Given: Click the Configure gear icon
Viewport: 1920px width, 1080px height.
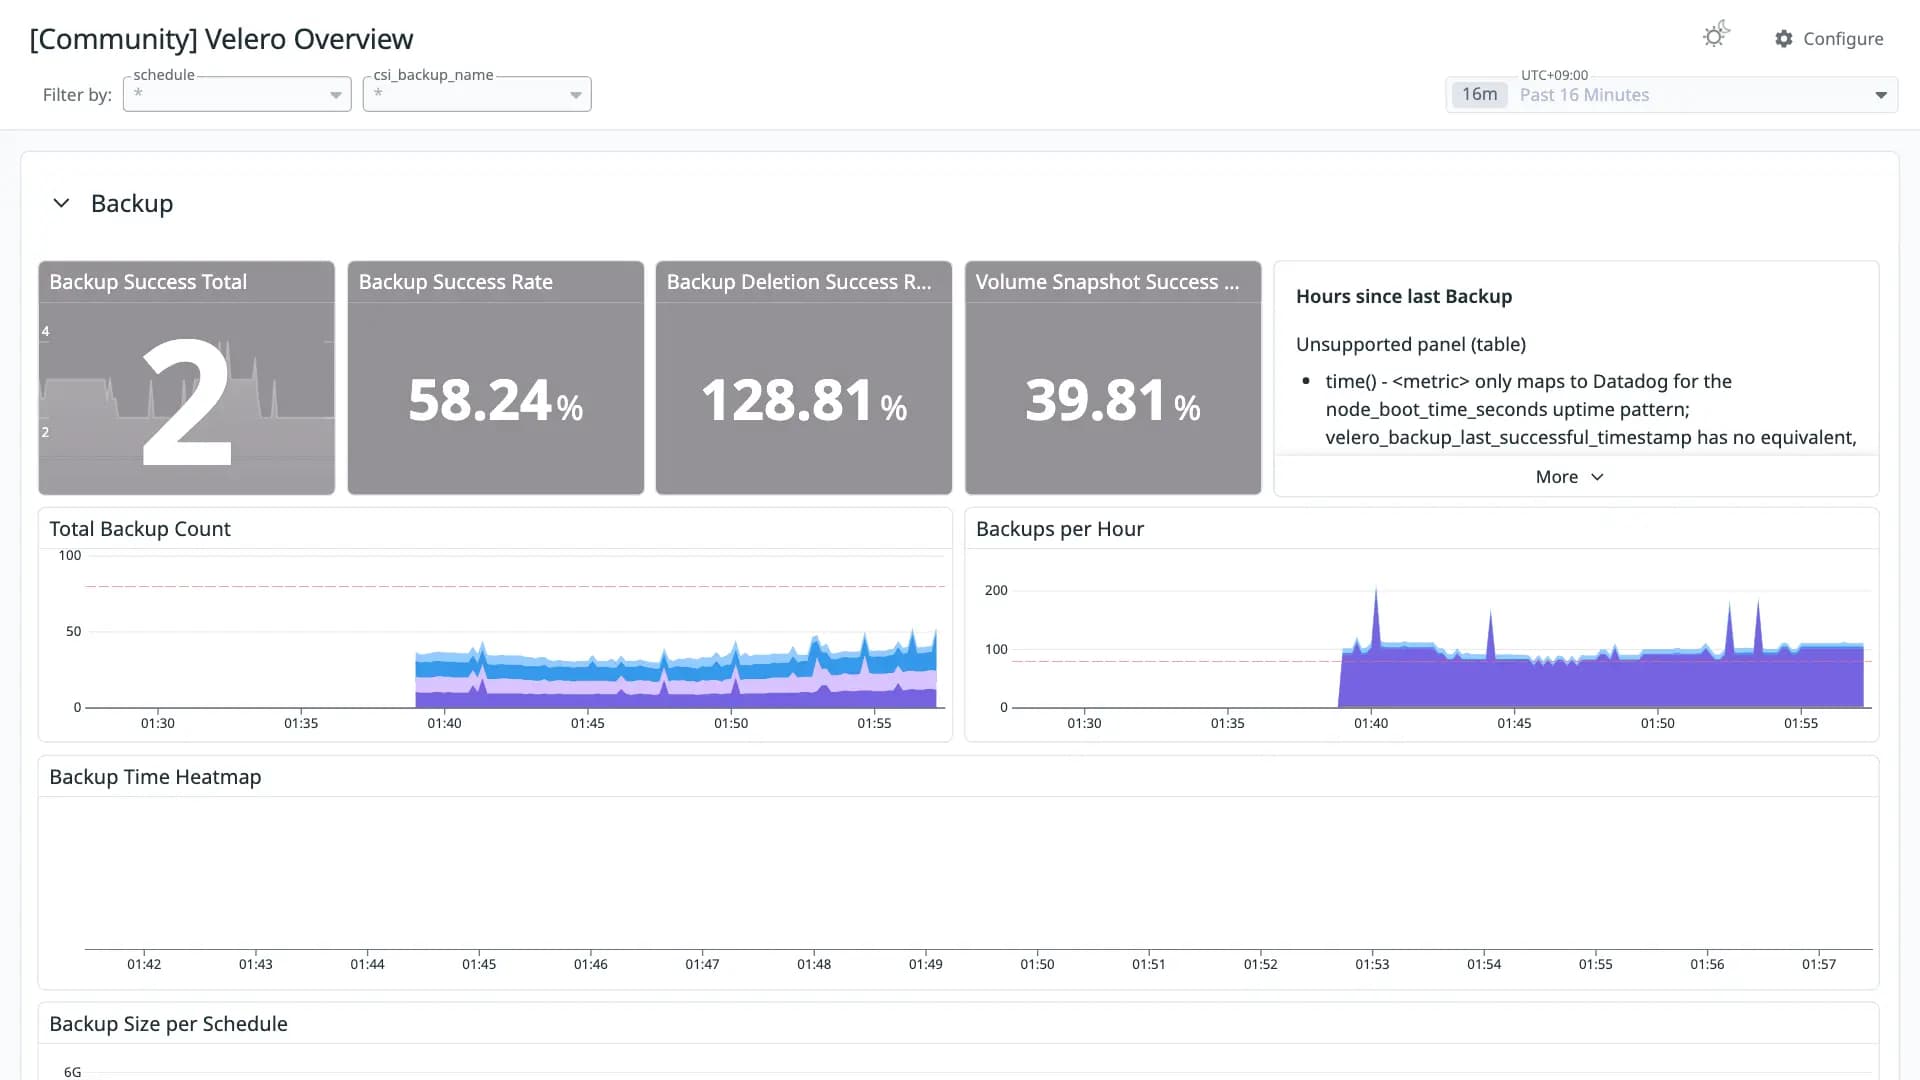Looking at the screenshot, I should pyautogui.click(x=1784, y=38).
